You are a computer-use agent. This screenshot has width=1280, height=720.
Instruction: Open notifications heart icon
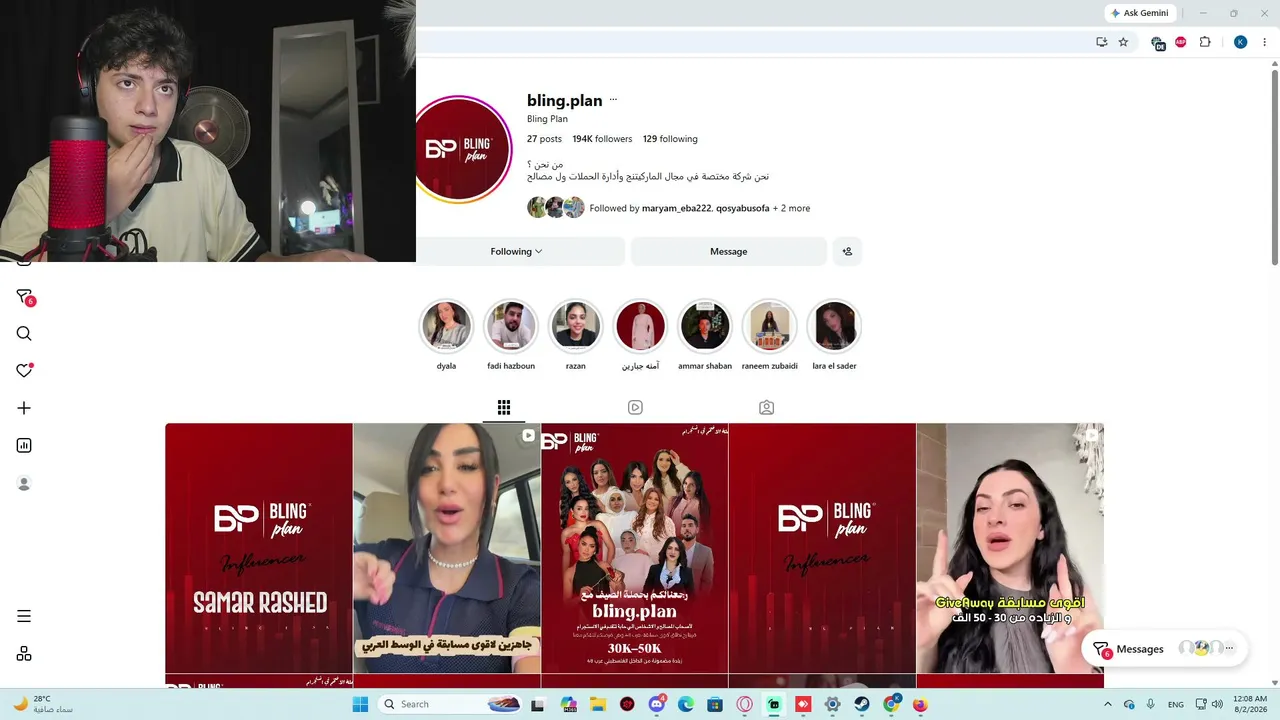click(x=25, y=371)
